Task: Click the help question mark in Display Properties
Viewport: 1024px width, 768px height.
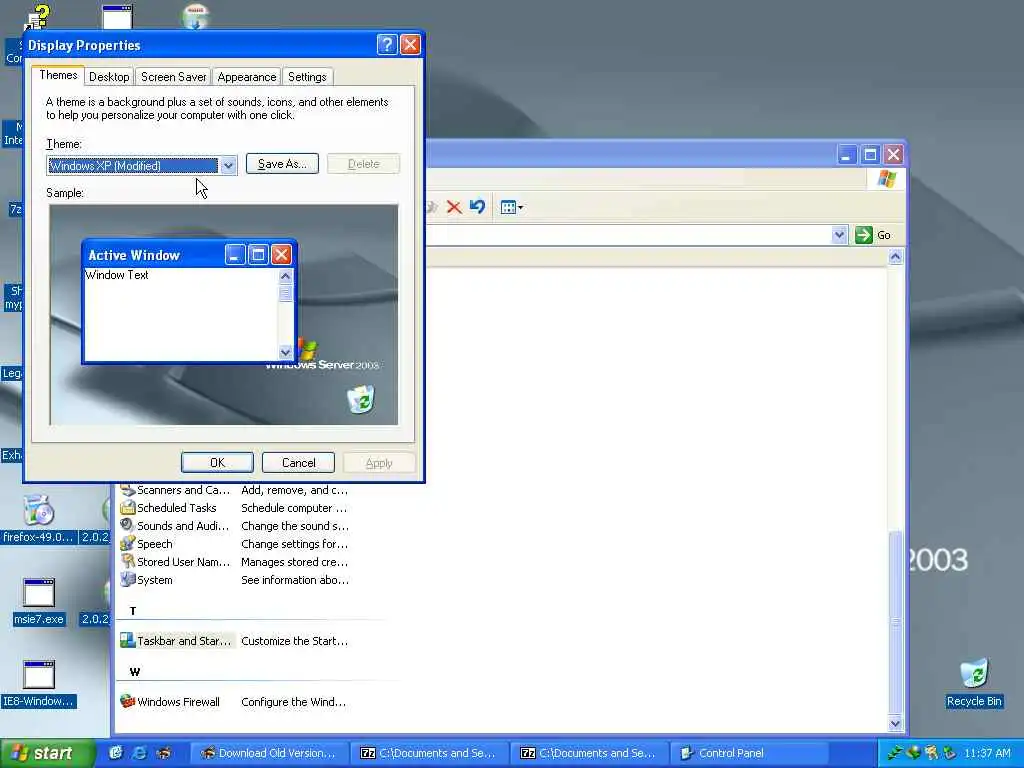Action: pos(387,44)
